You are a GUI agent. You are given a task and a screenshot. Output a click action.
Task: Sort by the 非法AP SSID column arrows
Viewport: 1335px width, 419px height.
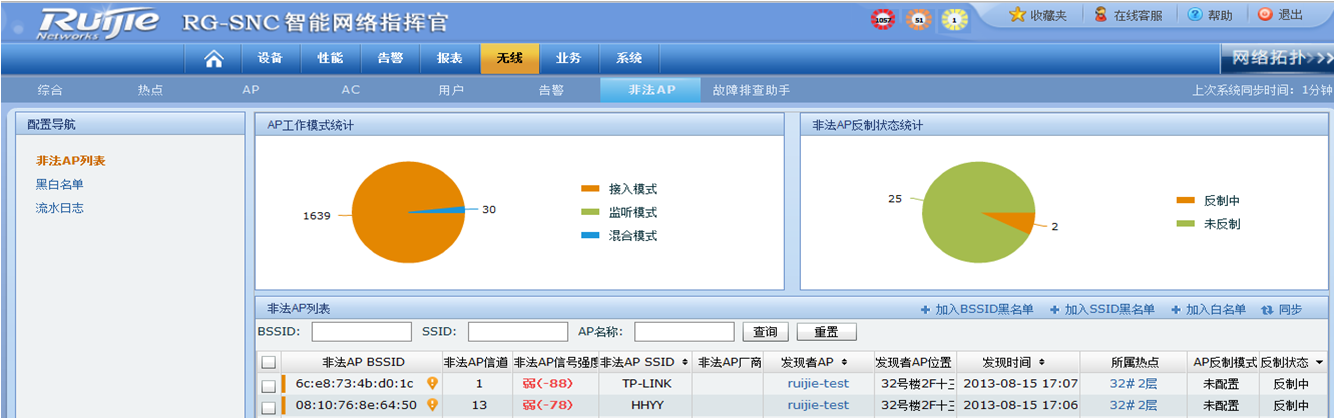pos(684,362)
